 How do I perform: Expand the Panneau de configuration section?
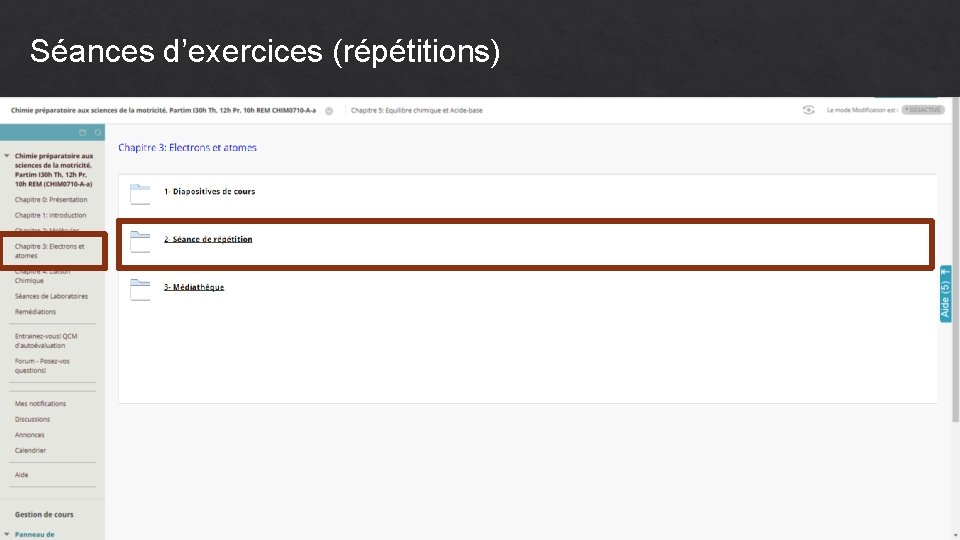pyautogui.click(x=7, y=534)
